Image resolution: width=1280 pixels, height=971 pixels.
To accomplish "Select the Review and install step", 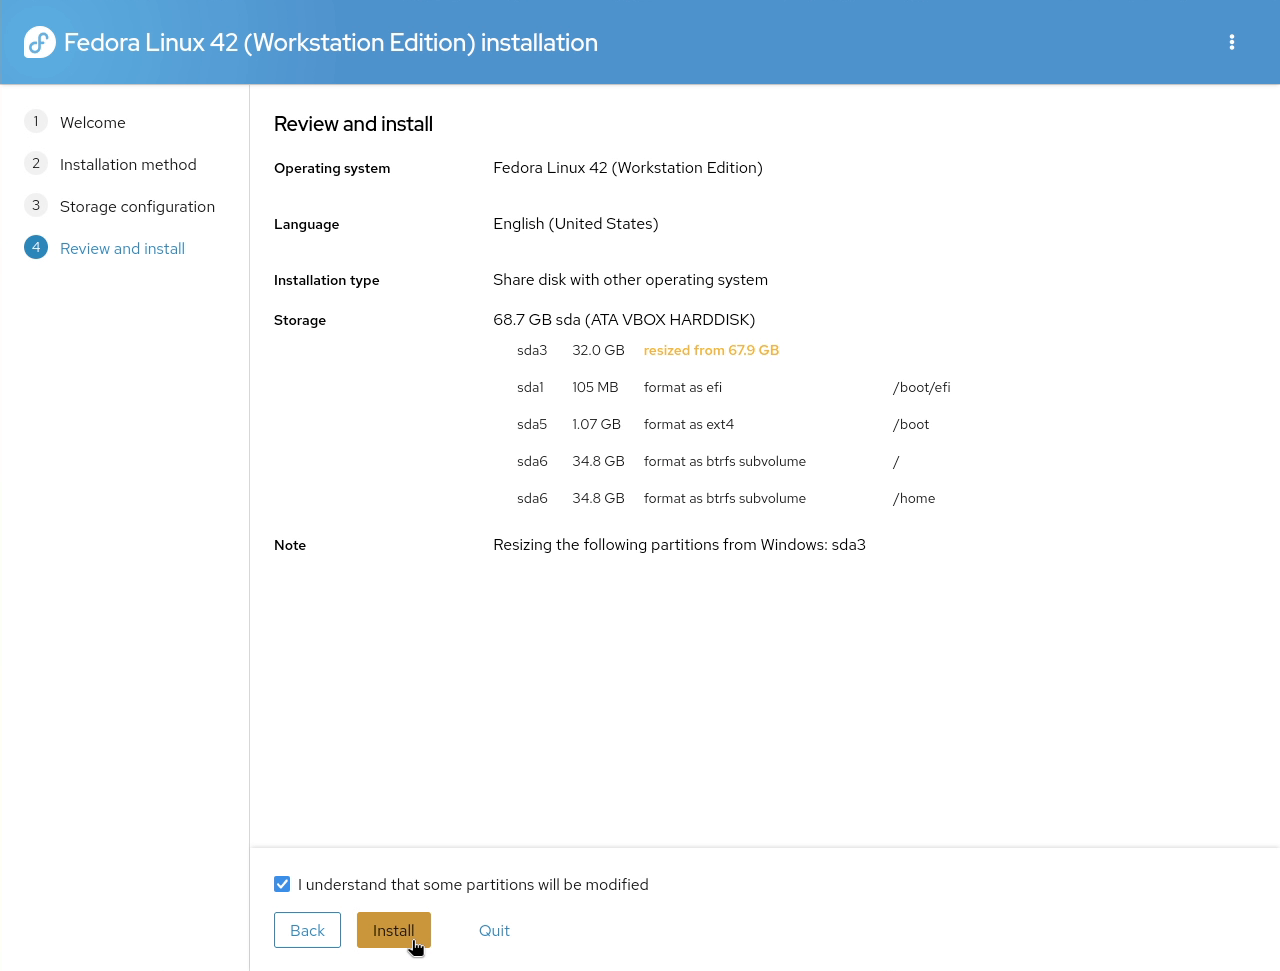I will pos(122,248).
